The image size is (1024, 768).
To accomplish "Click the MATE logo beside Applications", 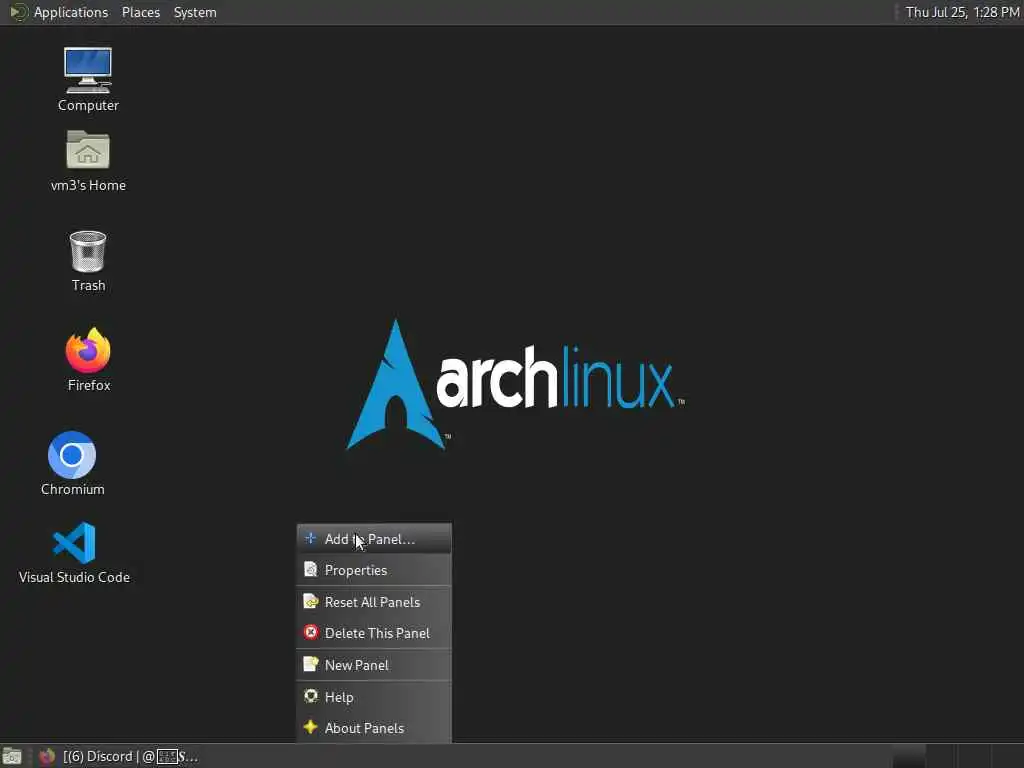I will point(18,12).
